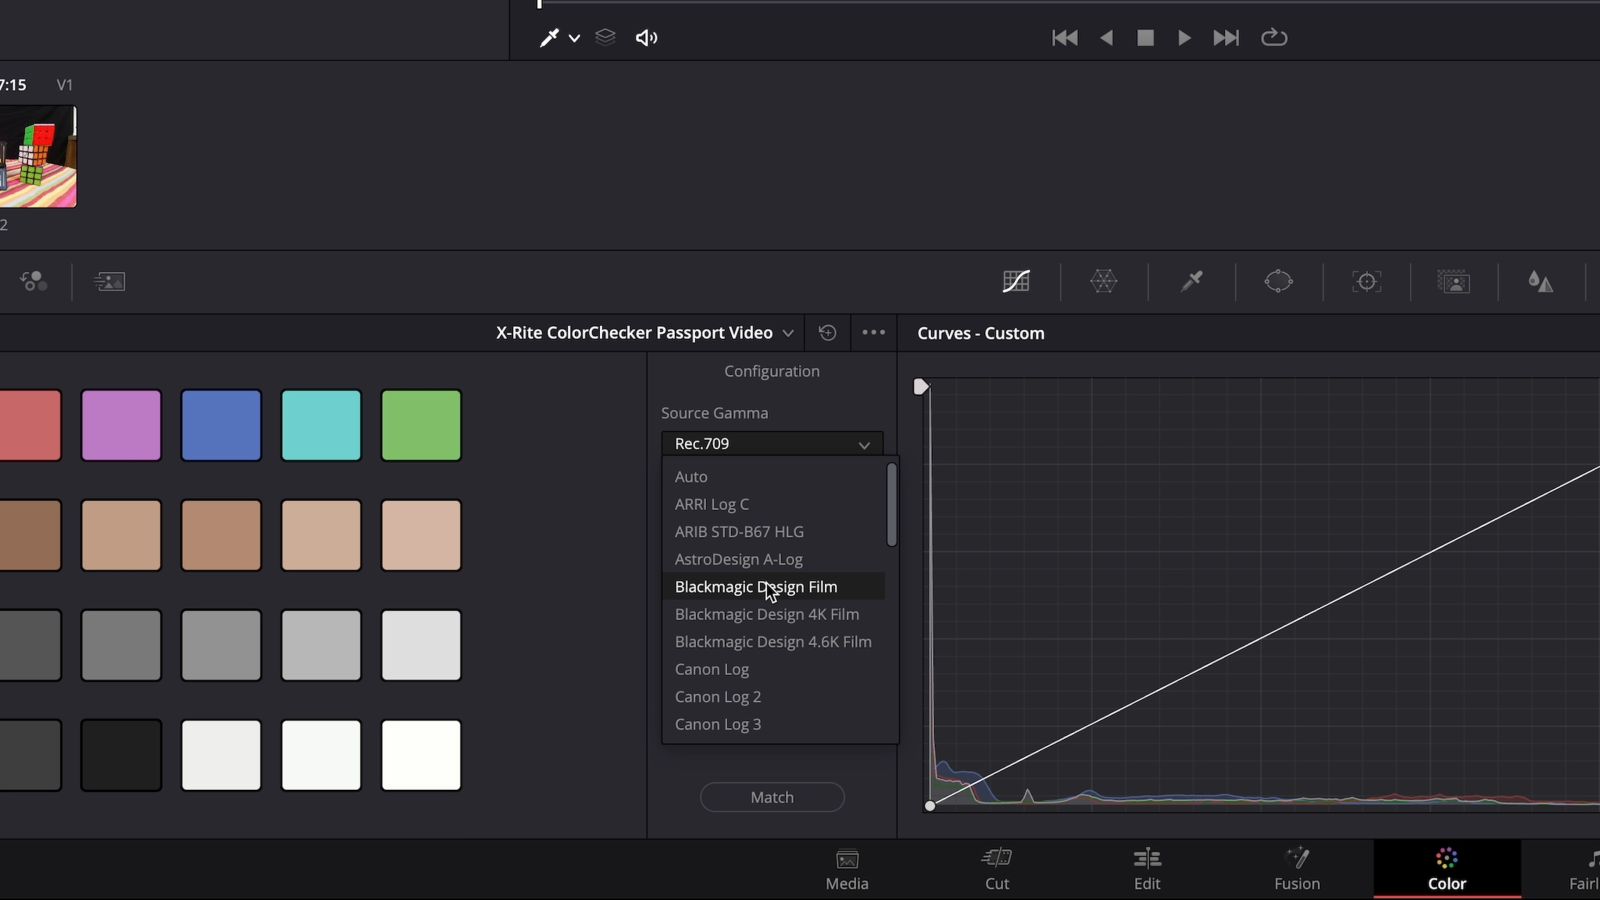Image resolution: width=1600 pixels, height=900 pixels.
Task: Mute audio with the speaker icon
Action: tap(646, 38)
